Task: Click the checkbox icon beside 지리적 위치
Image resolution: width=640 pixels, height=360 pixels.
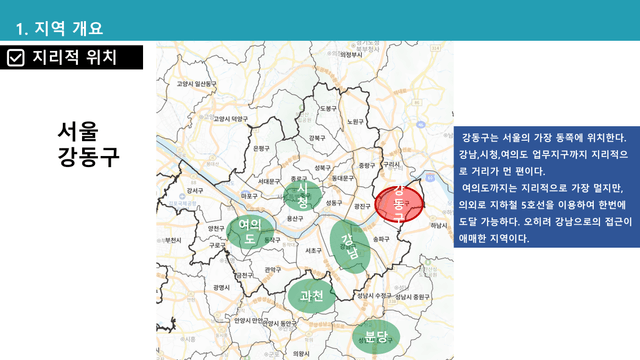Action: click(16, 58)
